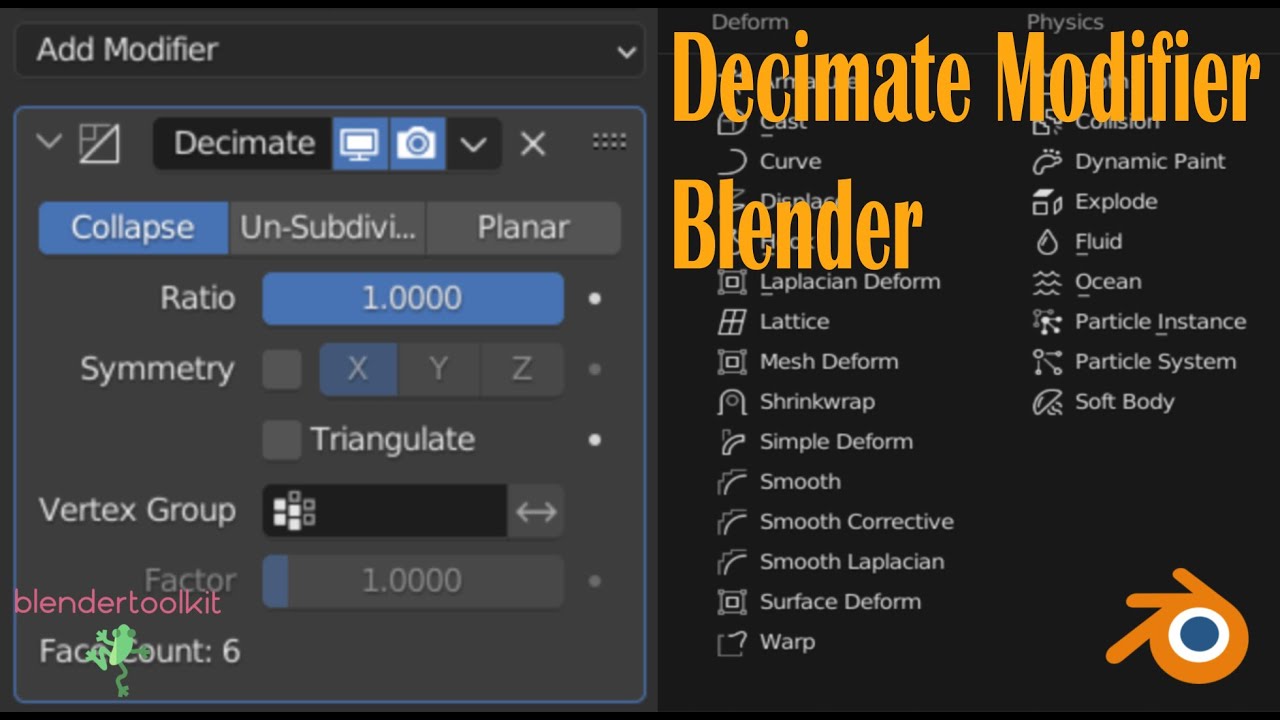Collapse the Decimate modifier panel chevron

point(49,142)
